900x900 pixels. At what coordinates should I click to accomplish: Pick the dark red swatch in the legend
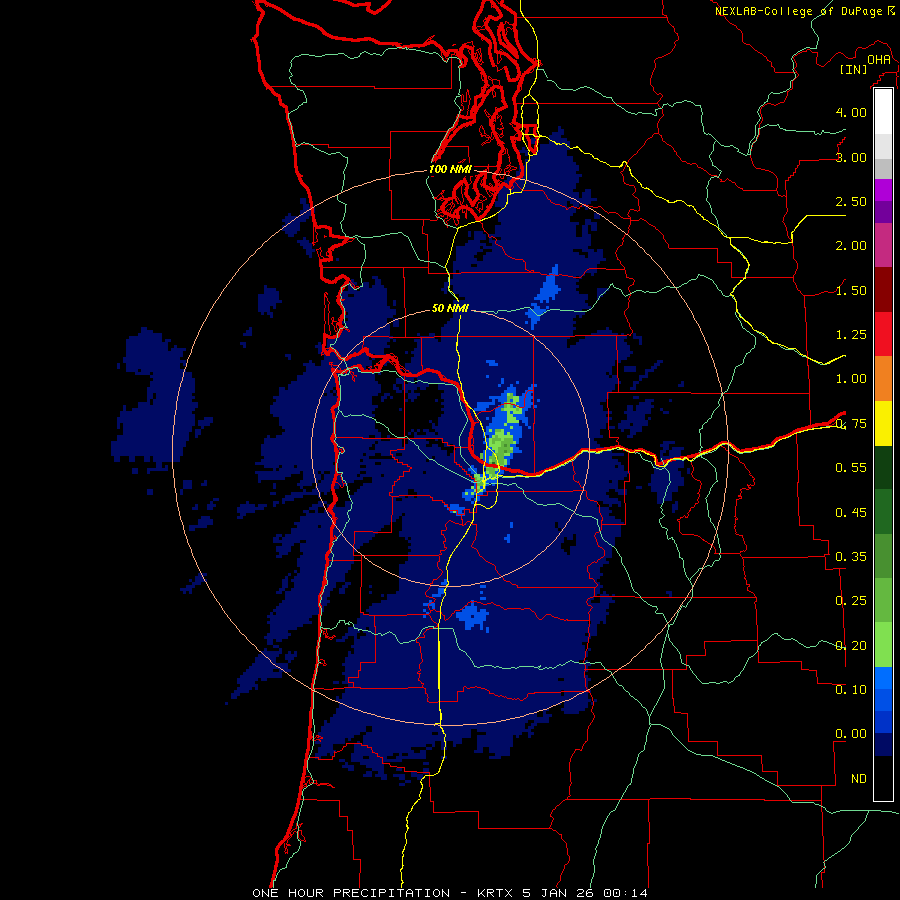click(883, 290)
